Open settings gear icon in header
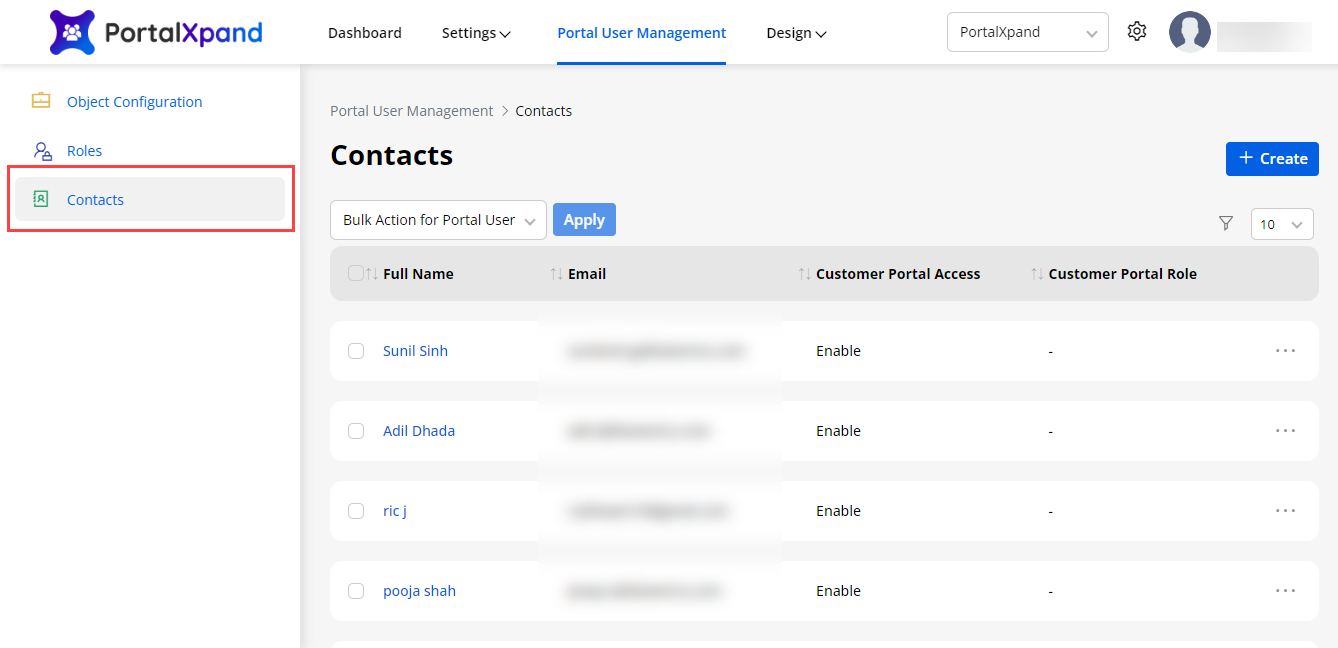 pyautogui.click(x=1136, y=32)
